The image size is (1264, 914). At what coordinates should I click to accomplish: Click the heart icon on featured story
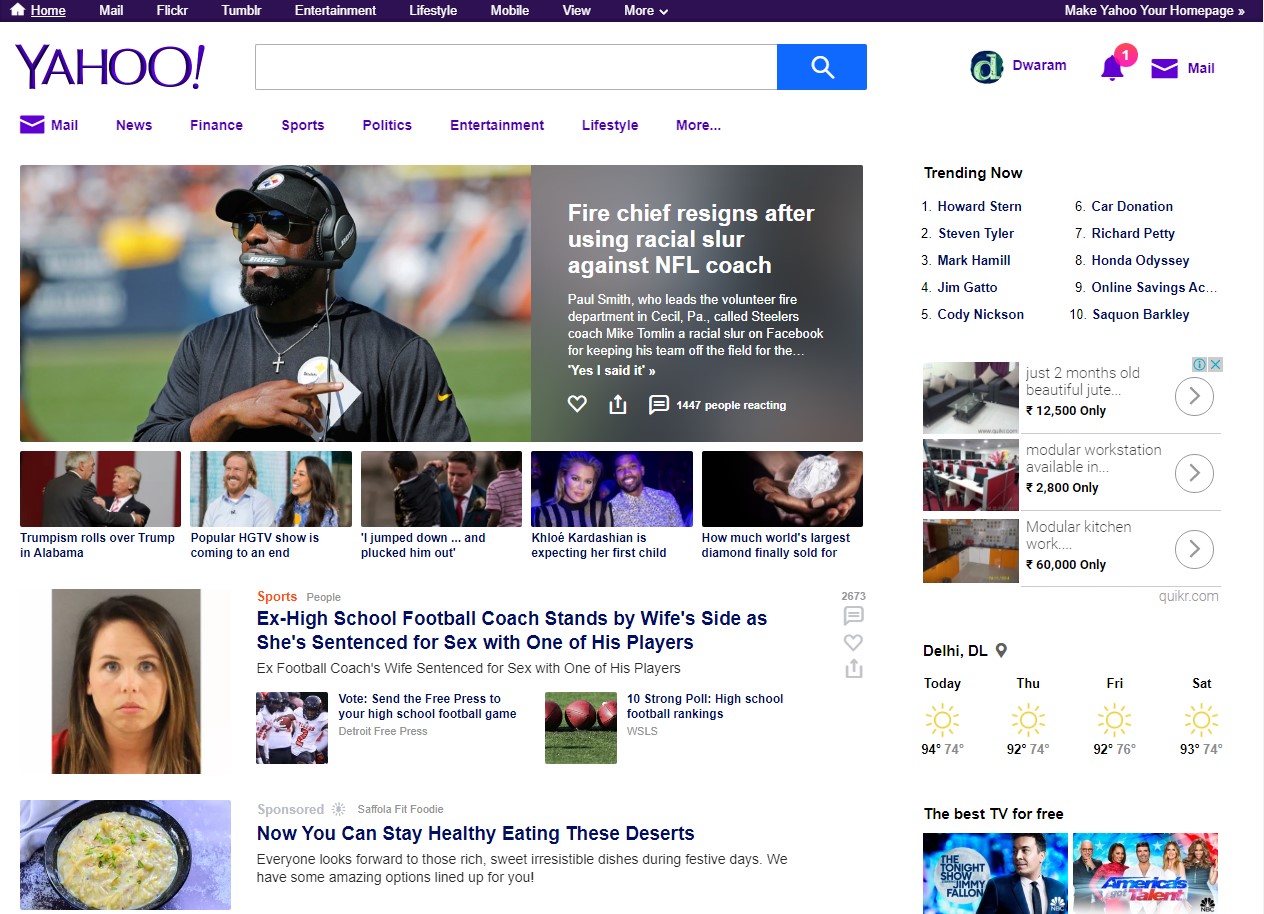click(x=577, y=404)
